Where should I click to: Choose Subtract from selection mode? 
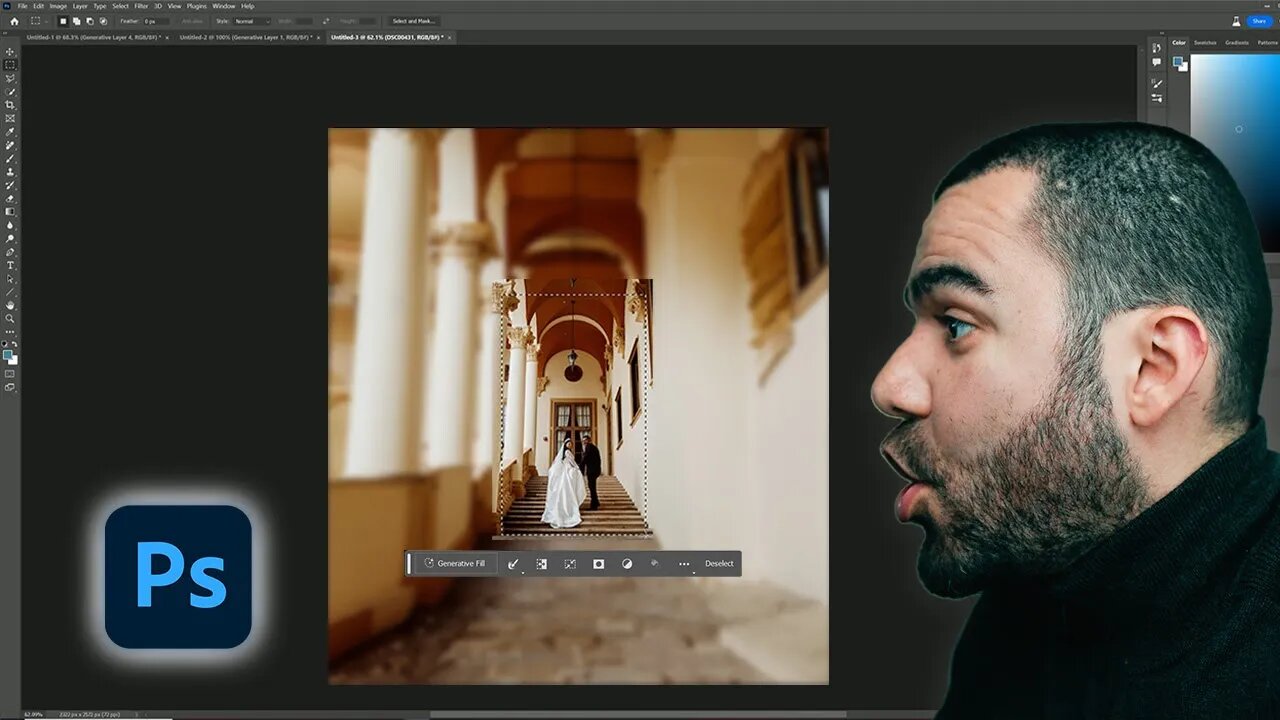90,21
